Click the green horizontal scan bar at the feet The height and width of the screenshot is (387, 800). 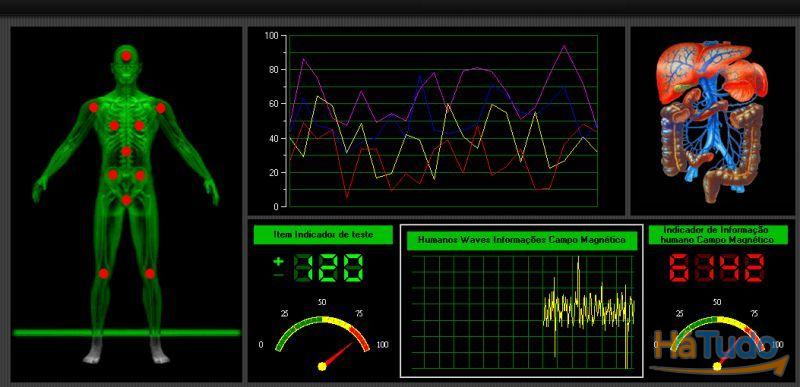(x=127, y=333)
